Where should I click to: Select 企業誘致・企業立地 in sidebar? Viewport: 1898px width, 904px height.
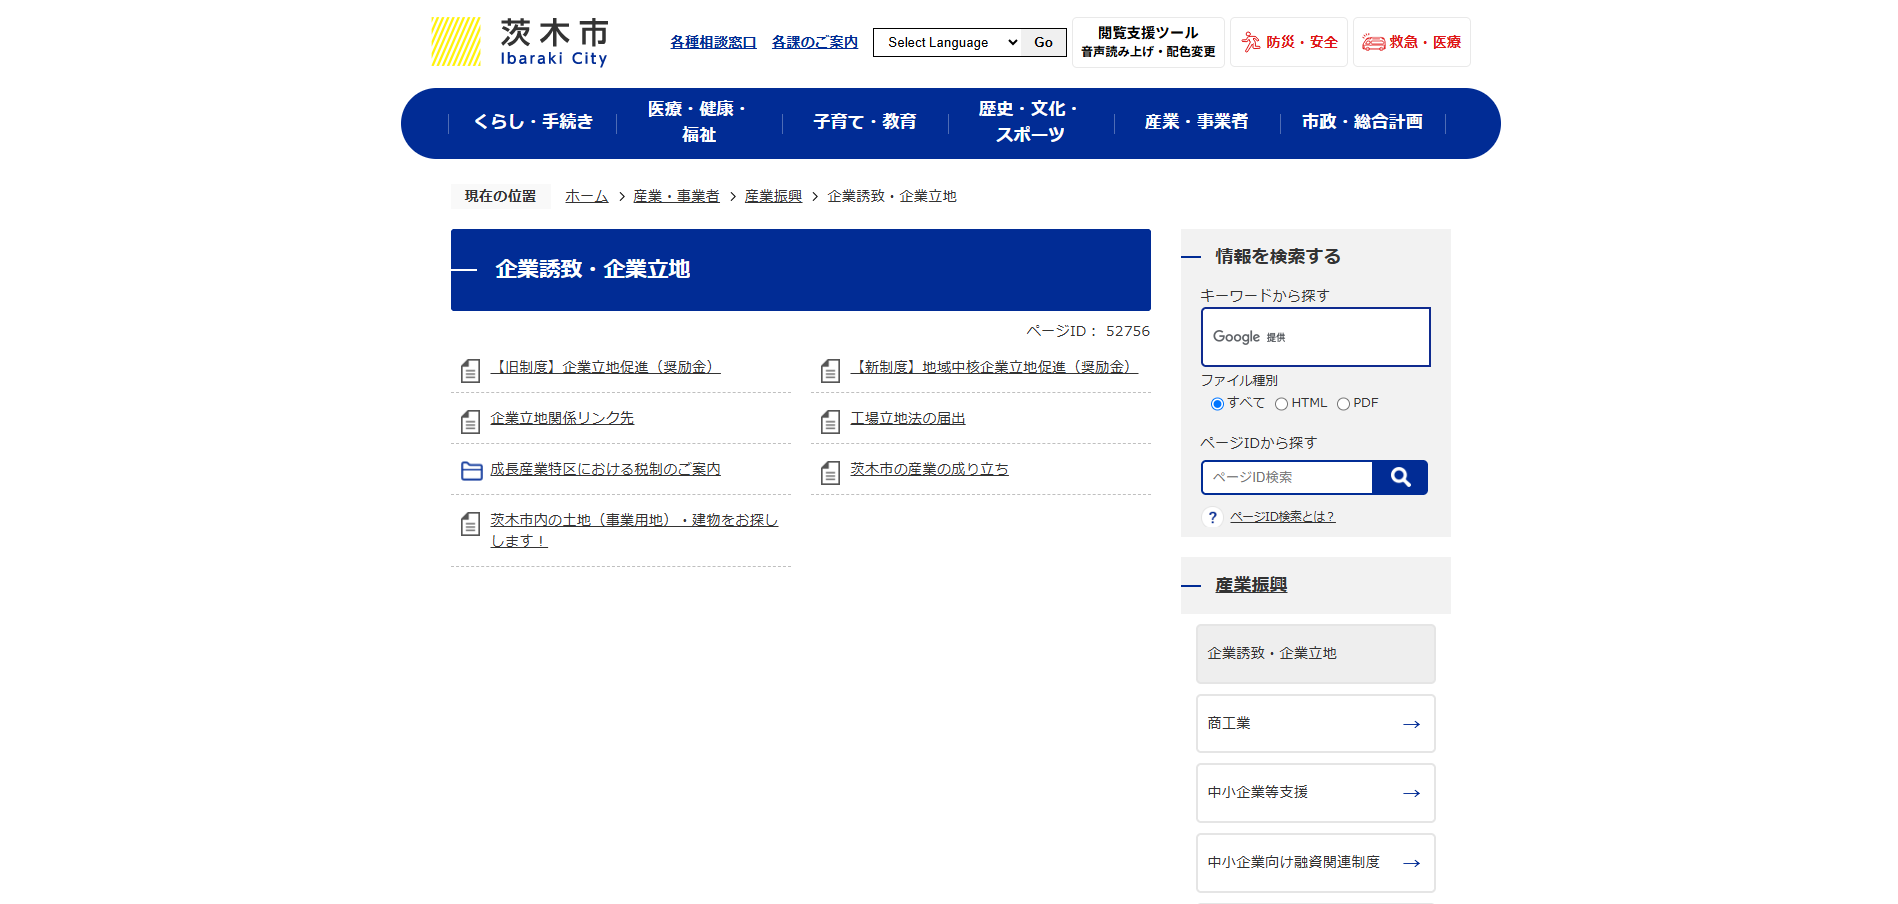pos(1316,654)
